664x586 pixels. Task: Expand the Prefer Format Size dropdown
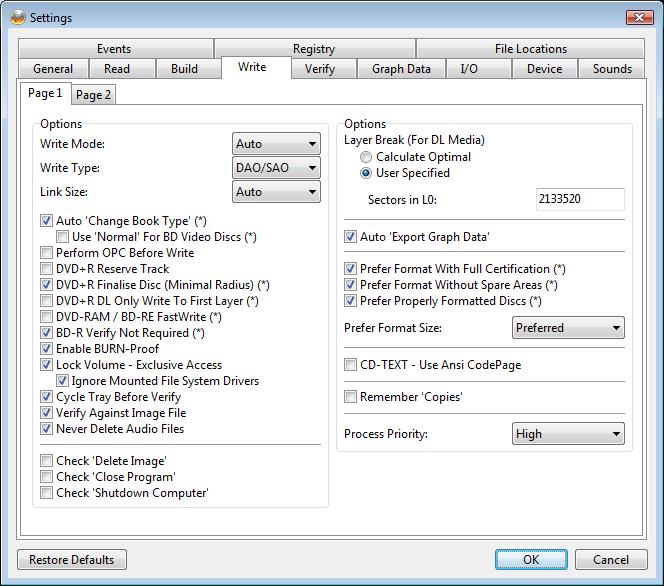click(x=568, y=328)
